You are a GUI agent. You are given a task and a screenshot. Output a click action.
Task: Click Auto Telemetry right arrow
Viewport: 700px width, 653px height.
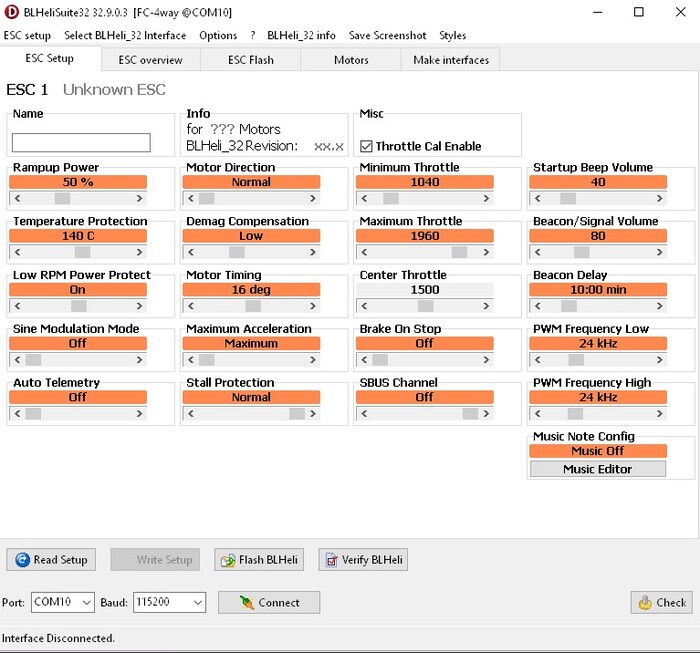[140, 414]
